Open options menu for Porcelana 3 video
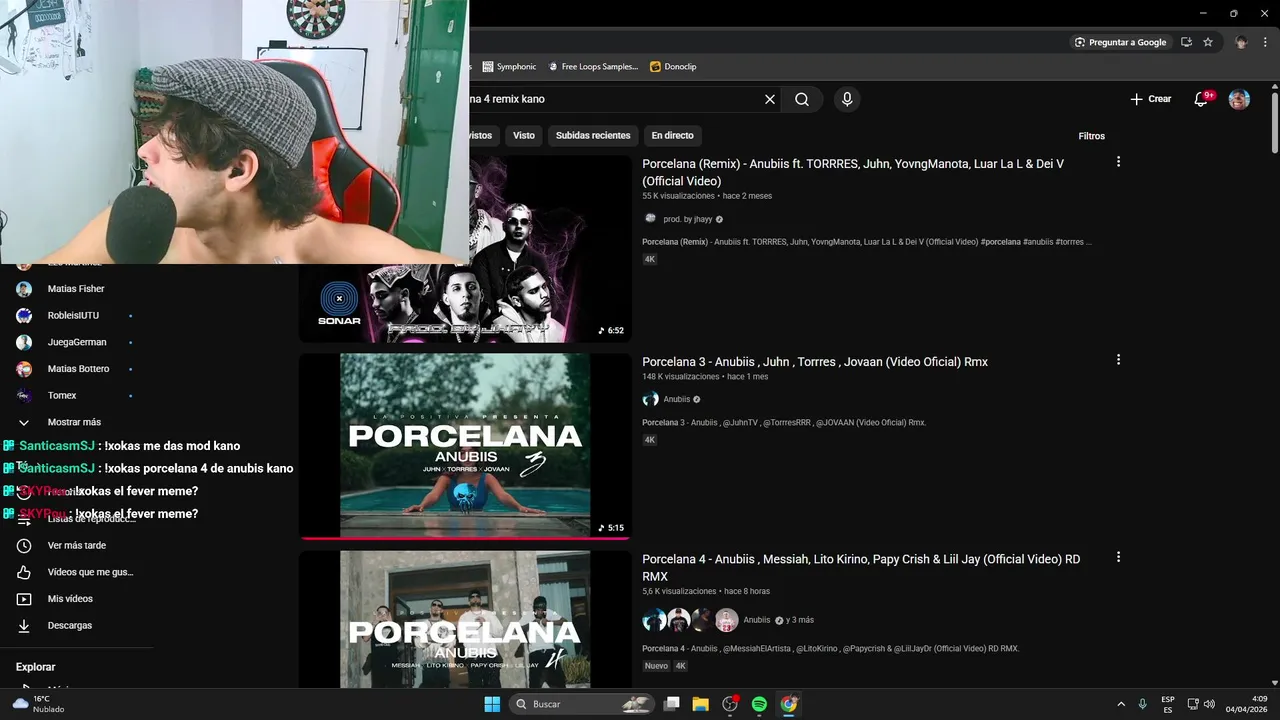 [x=1118, y=360]
